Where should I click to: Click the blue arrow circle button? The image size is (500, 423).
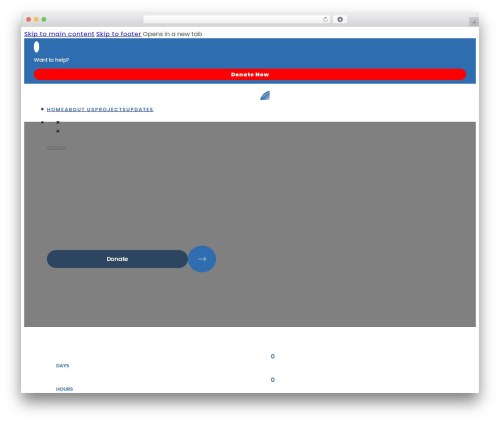202,259
